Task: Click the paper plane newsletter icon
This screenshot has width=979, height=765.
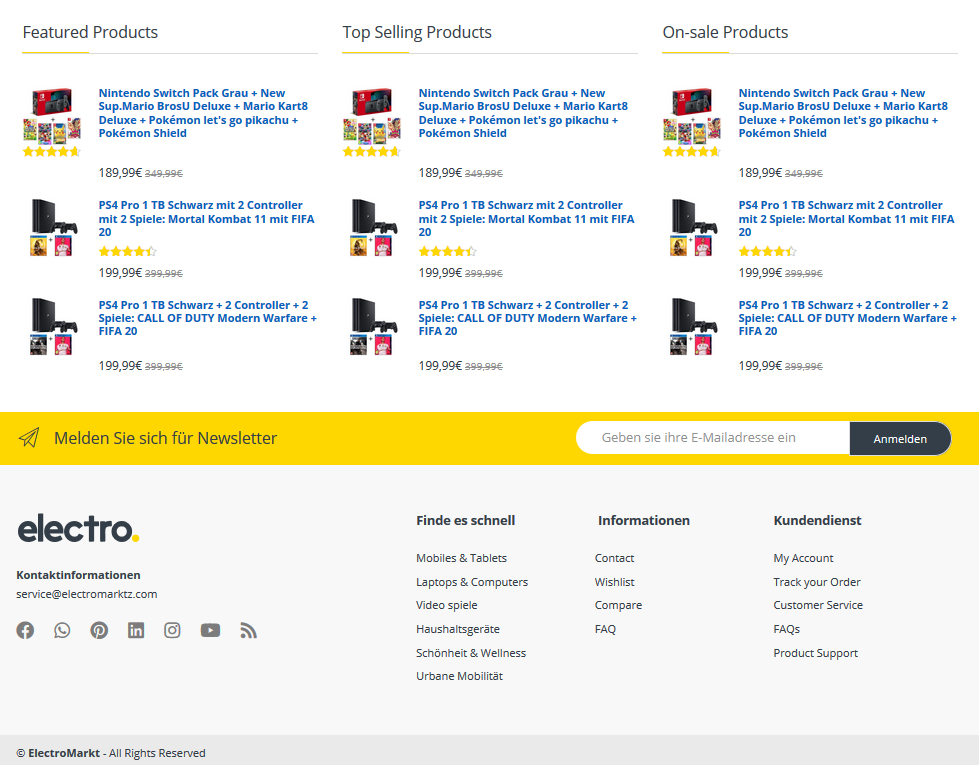Action: point(29,438)
